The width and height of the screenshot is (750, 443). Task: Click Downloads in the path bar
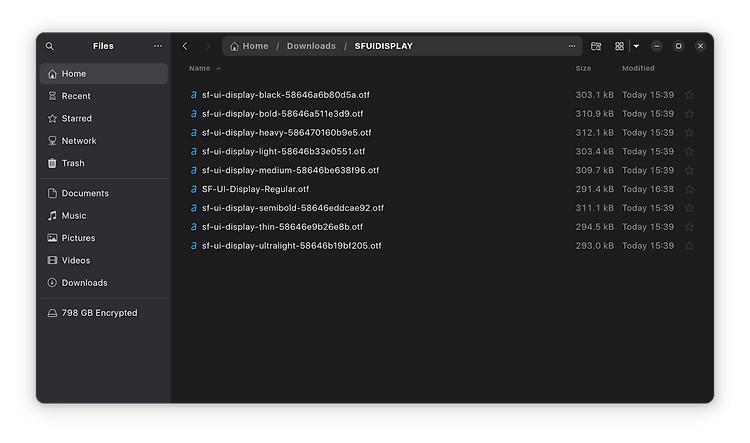coord(311,46)
